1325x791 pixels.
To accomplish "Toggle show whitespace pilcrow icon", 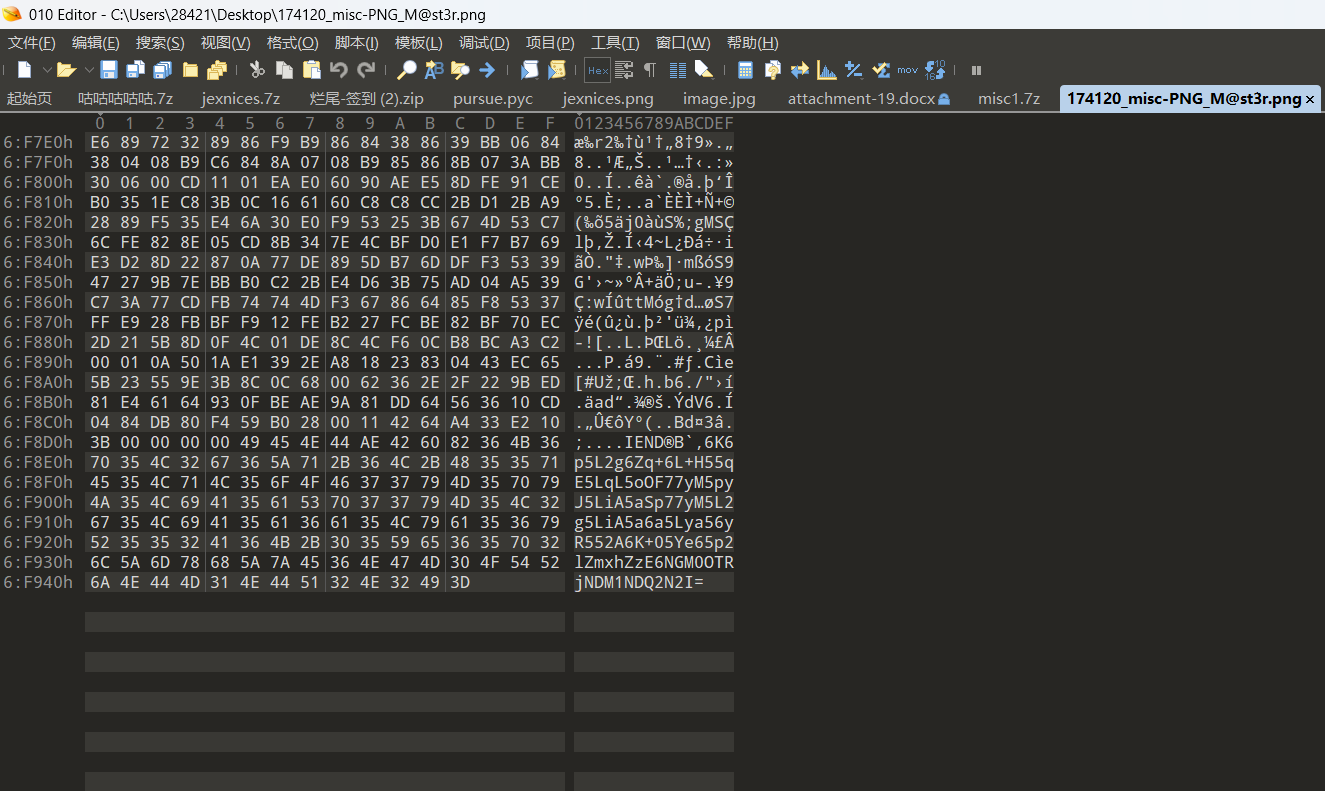I will (650, 70).
